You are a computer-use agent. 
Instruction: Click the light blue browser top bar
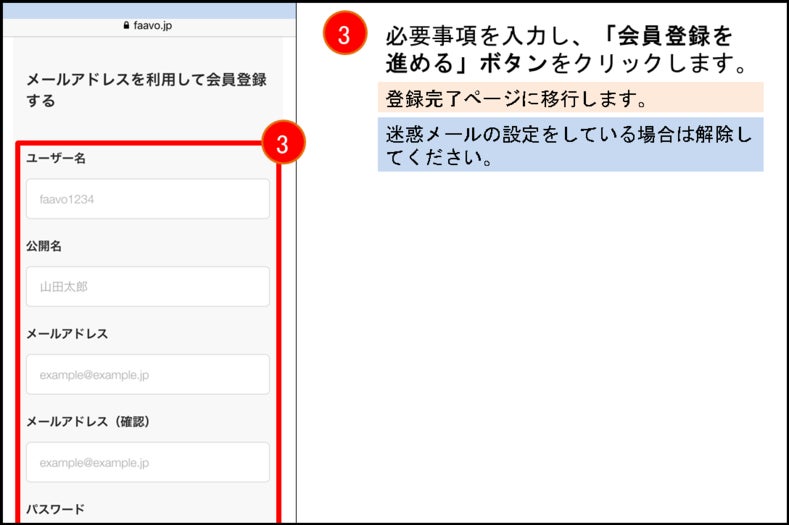[x=149, y=11]
